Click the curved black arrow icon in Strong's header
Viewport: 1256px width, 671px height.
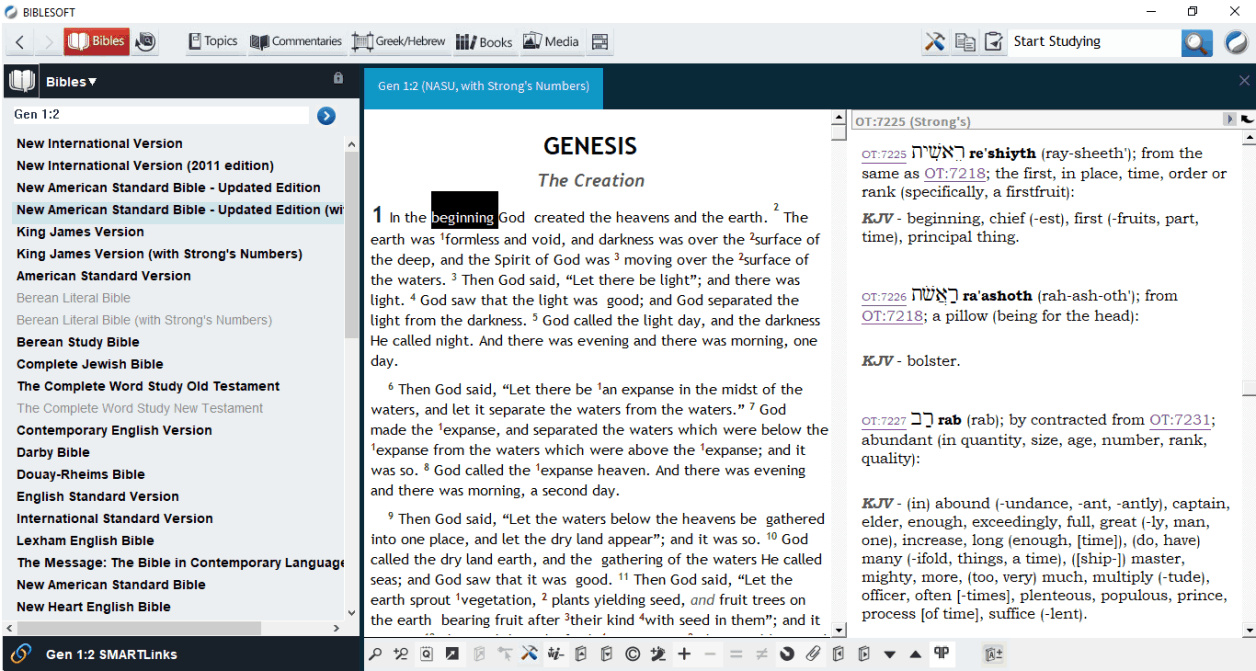coord(1247,120)
